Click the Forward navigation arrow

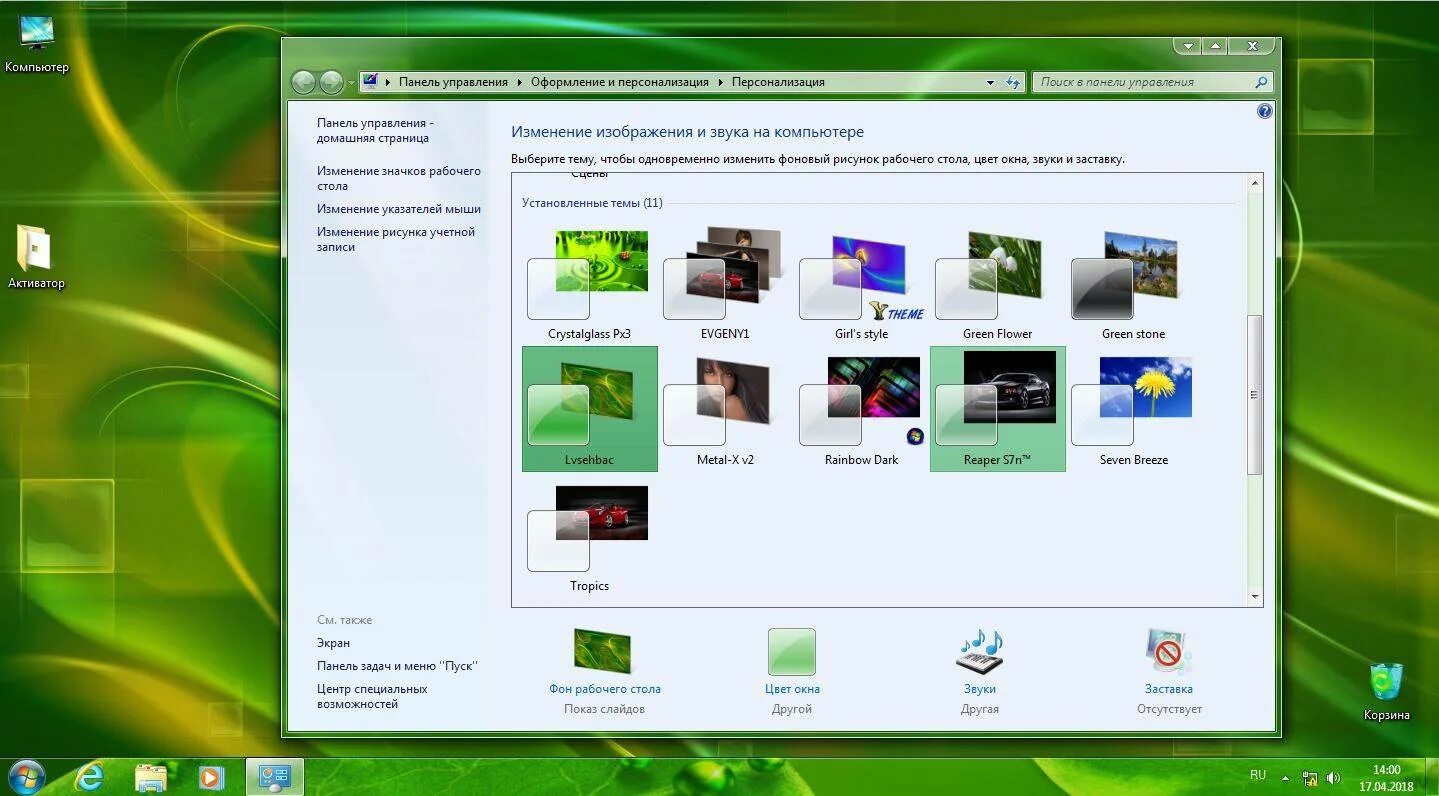331,82
